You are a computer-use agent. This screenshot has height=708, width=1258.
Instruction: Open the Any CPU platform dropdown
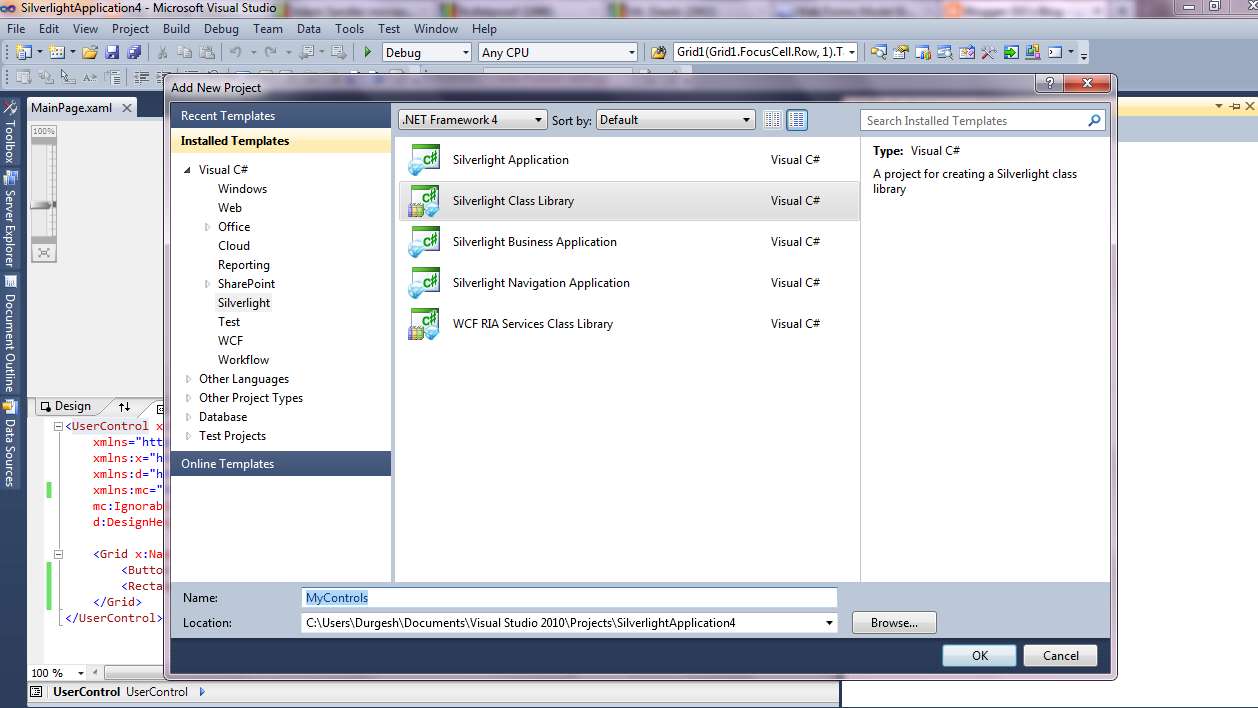point(557,52)
